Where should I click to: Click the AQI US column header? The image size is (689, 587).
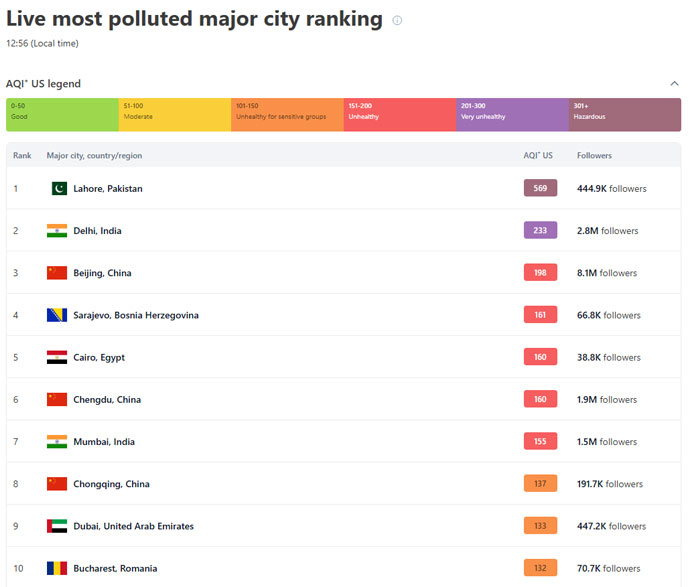coord(538,155)
